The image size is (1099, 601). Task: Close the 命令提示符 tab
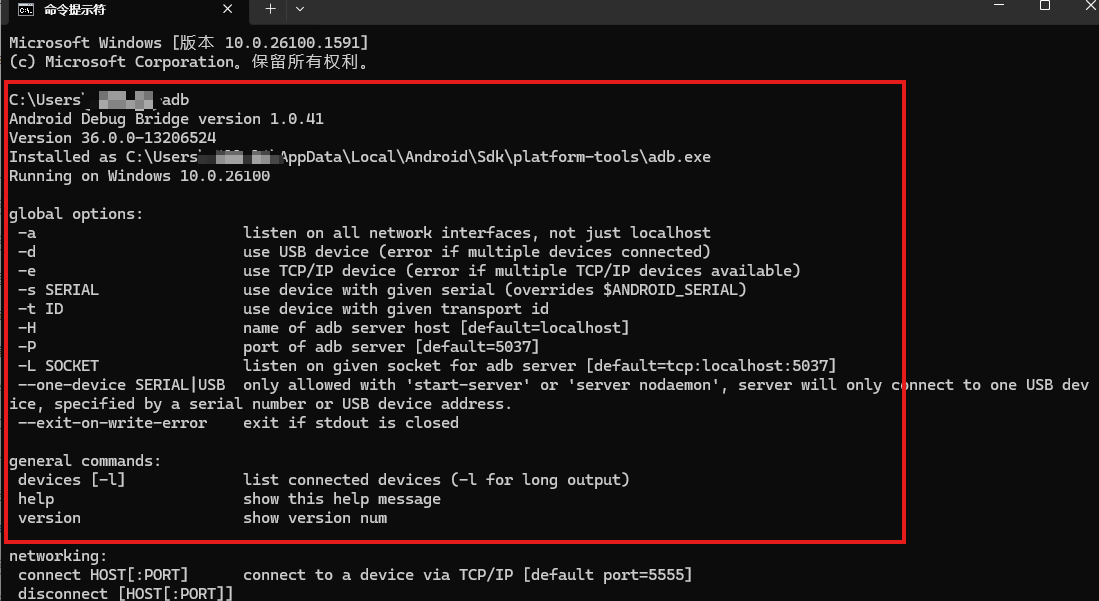(x=228, y=9)
